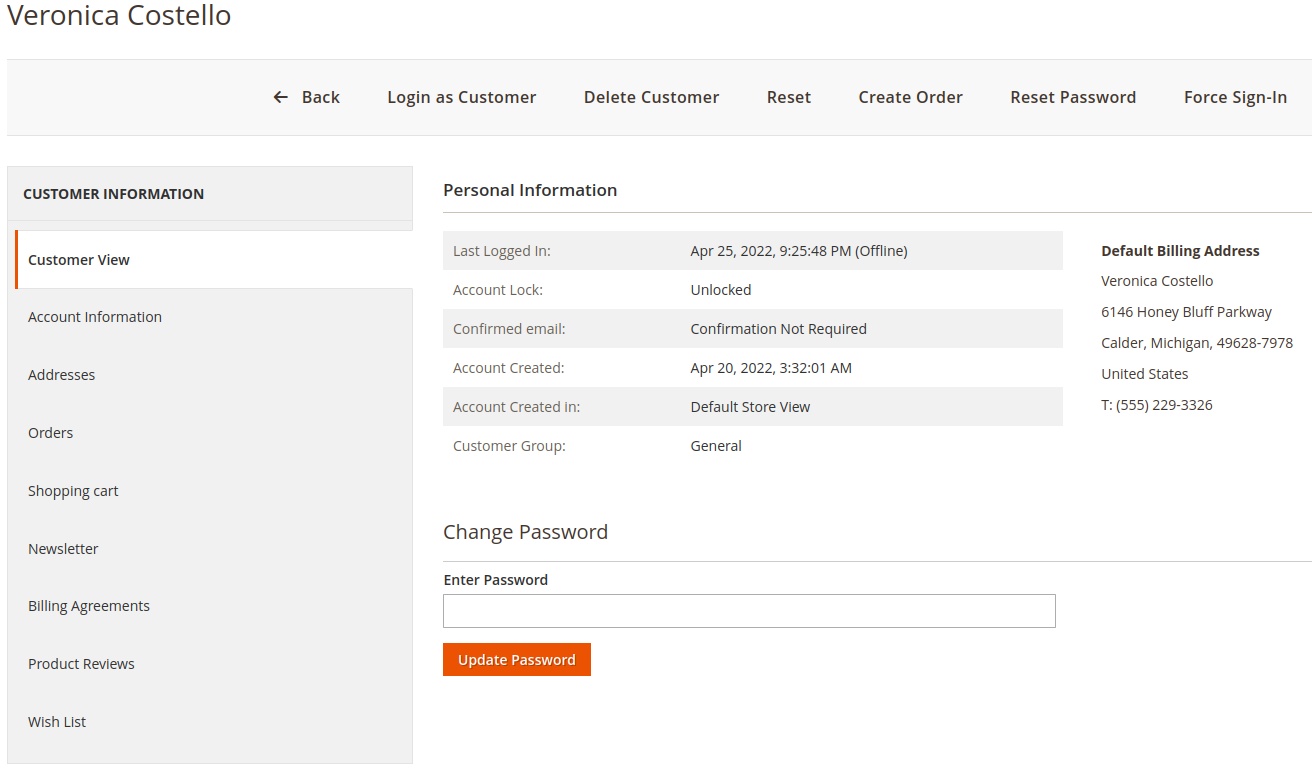This screenshot has height=774, width=1312.
Task: Select 'United States' in billing address
Action: pyautogui.click(x=1145, y=374)
